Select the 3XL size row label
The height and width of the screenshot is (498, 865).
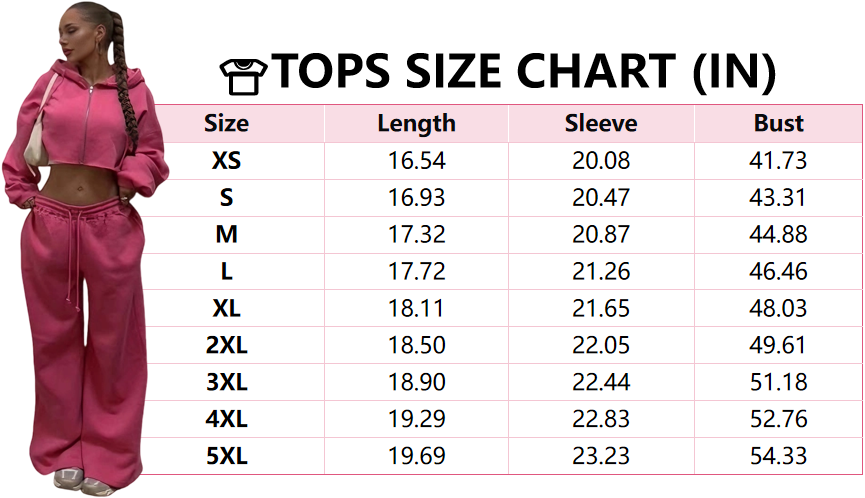click(x=226, y=383)
